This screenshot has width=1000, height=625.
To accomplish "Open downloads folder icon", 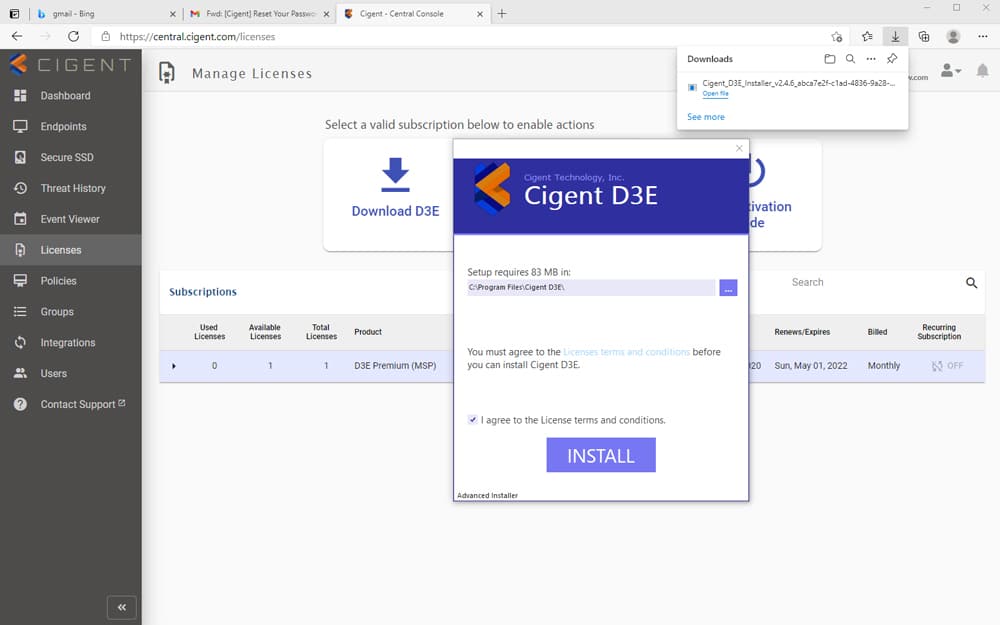I will tap(830, 59).
